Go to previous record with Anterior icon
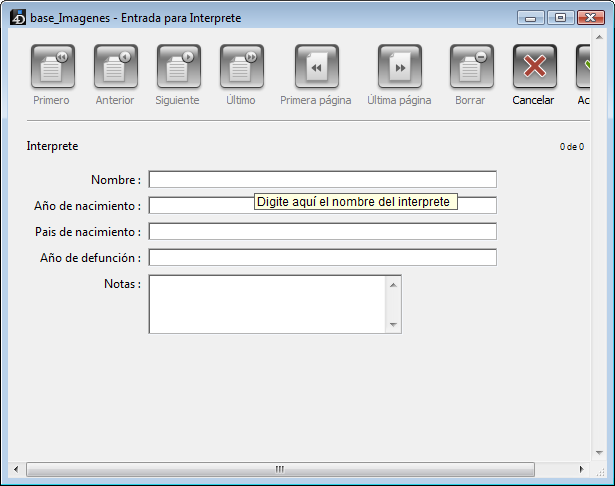The height and width of the screenshot is (486, 615). pos(115,68)
